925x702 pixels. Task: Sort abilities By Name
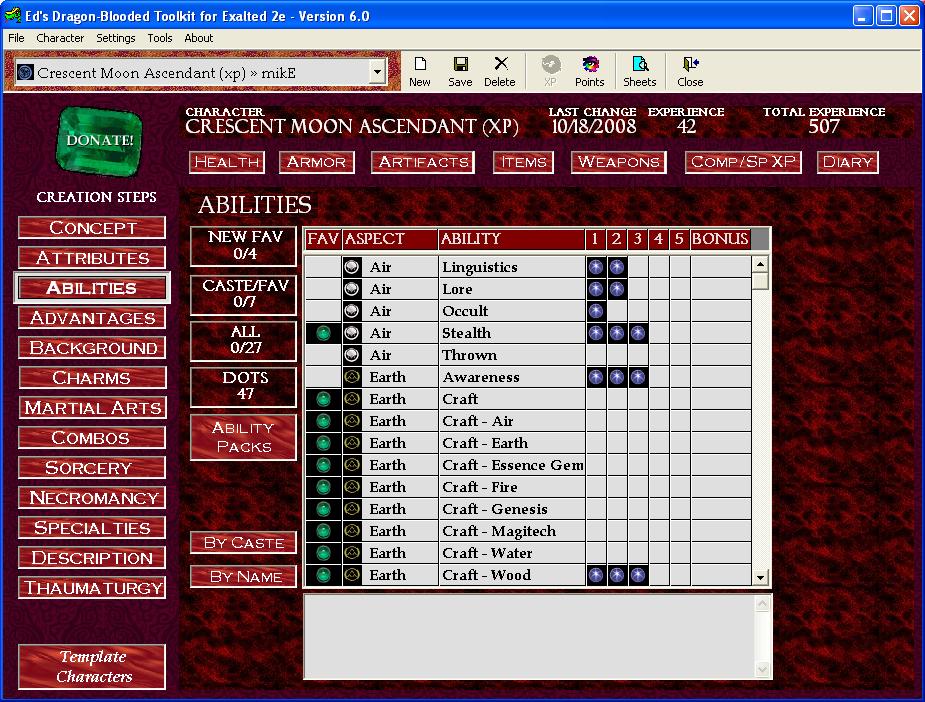243,576
